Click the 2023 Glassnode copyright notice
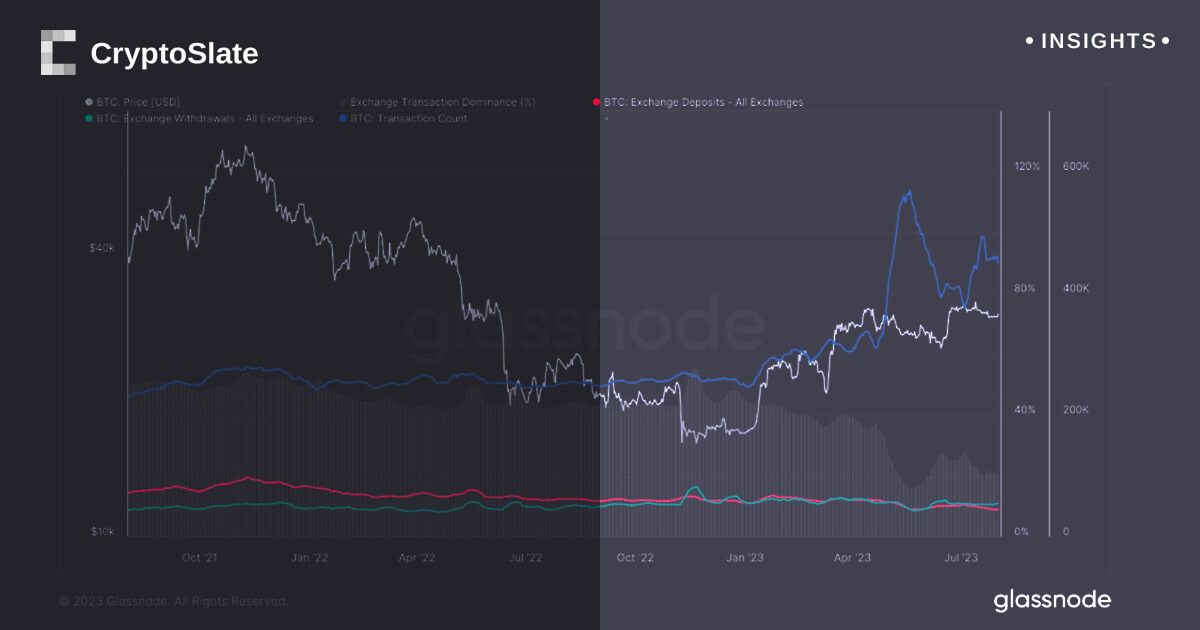1200x630 pixels. 173,601
